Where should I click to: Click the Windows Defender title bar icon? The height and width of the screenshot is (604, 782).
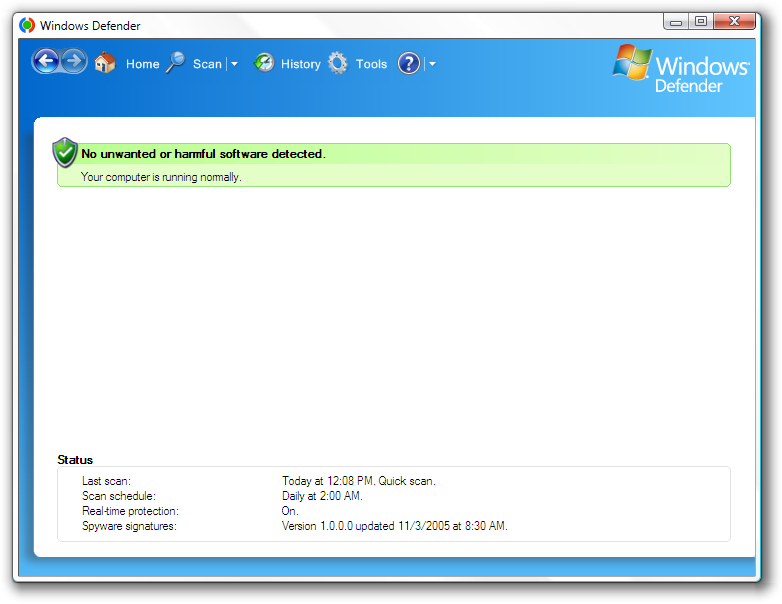(27, 25)
